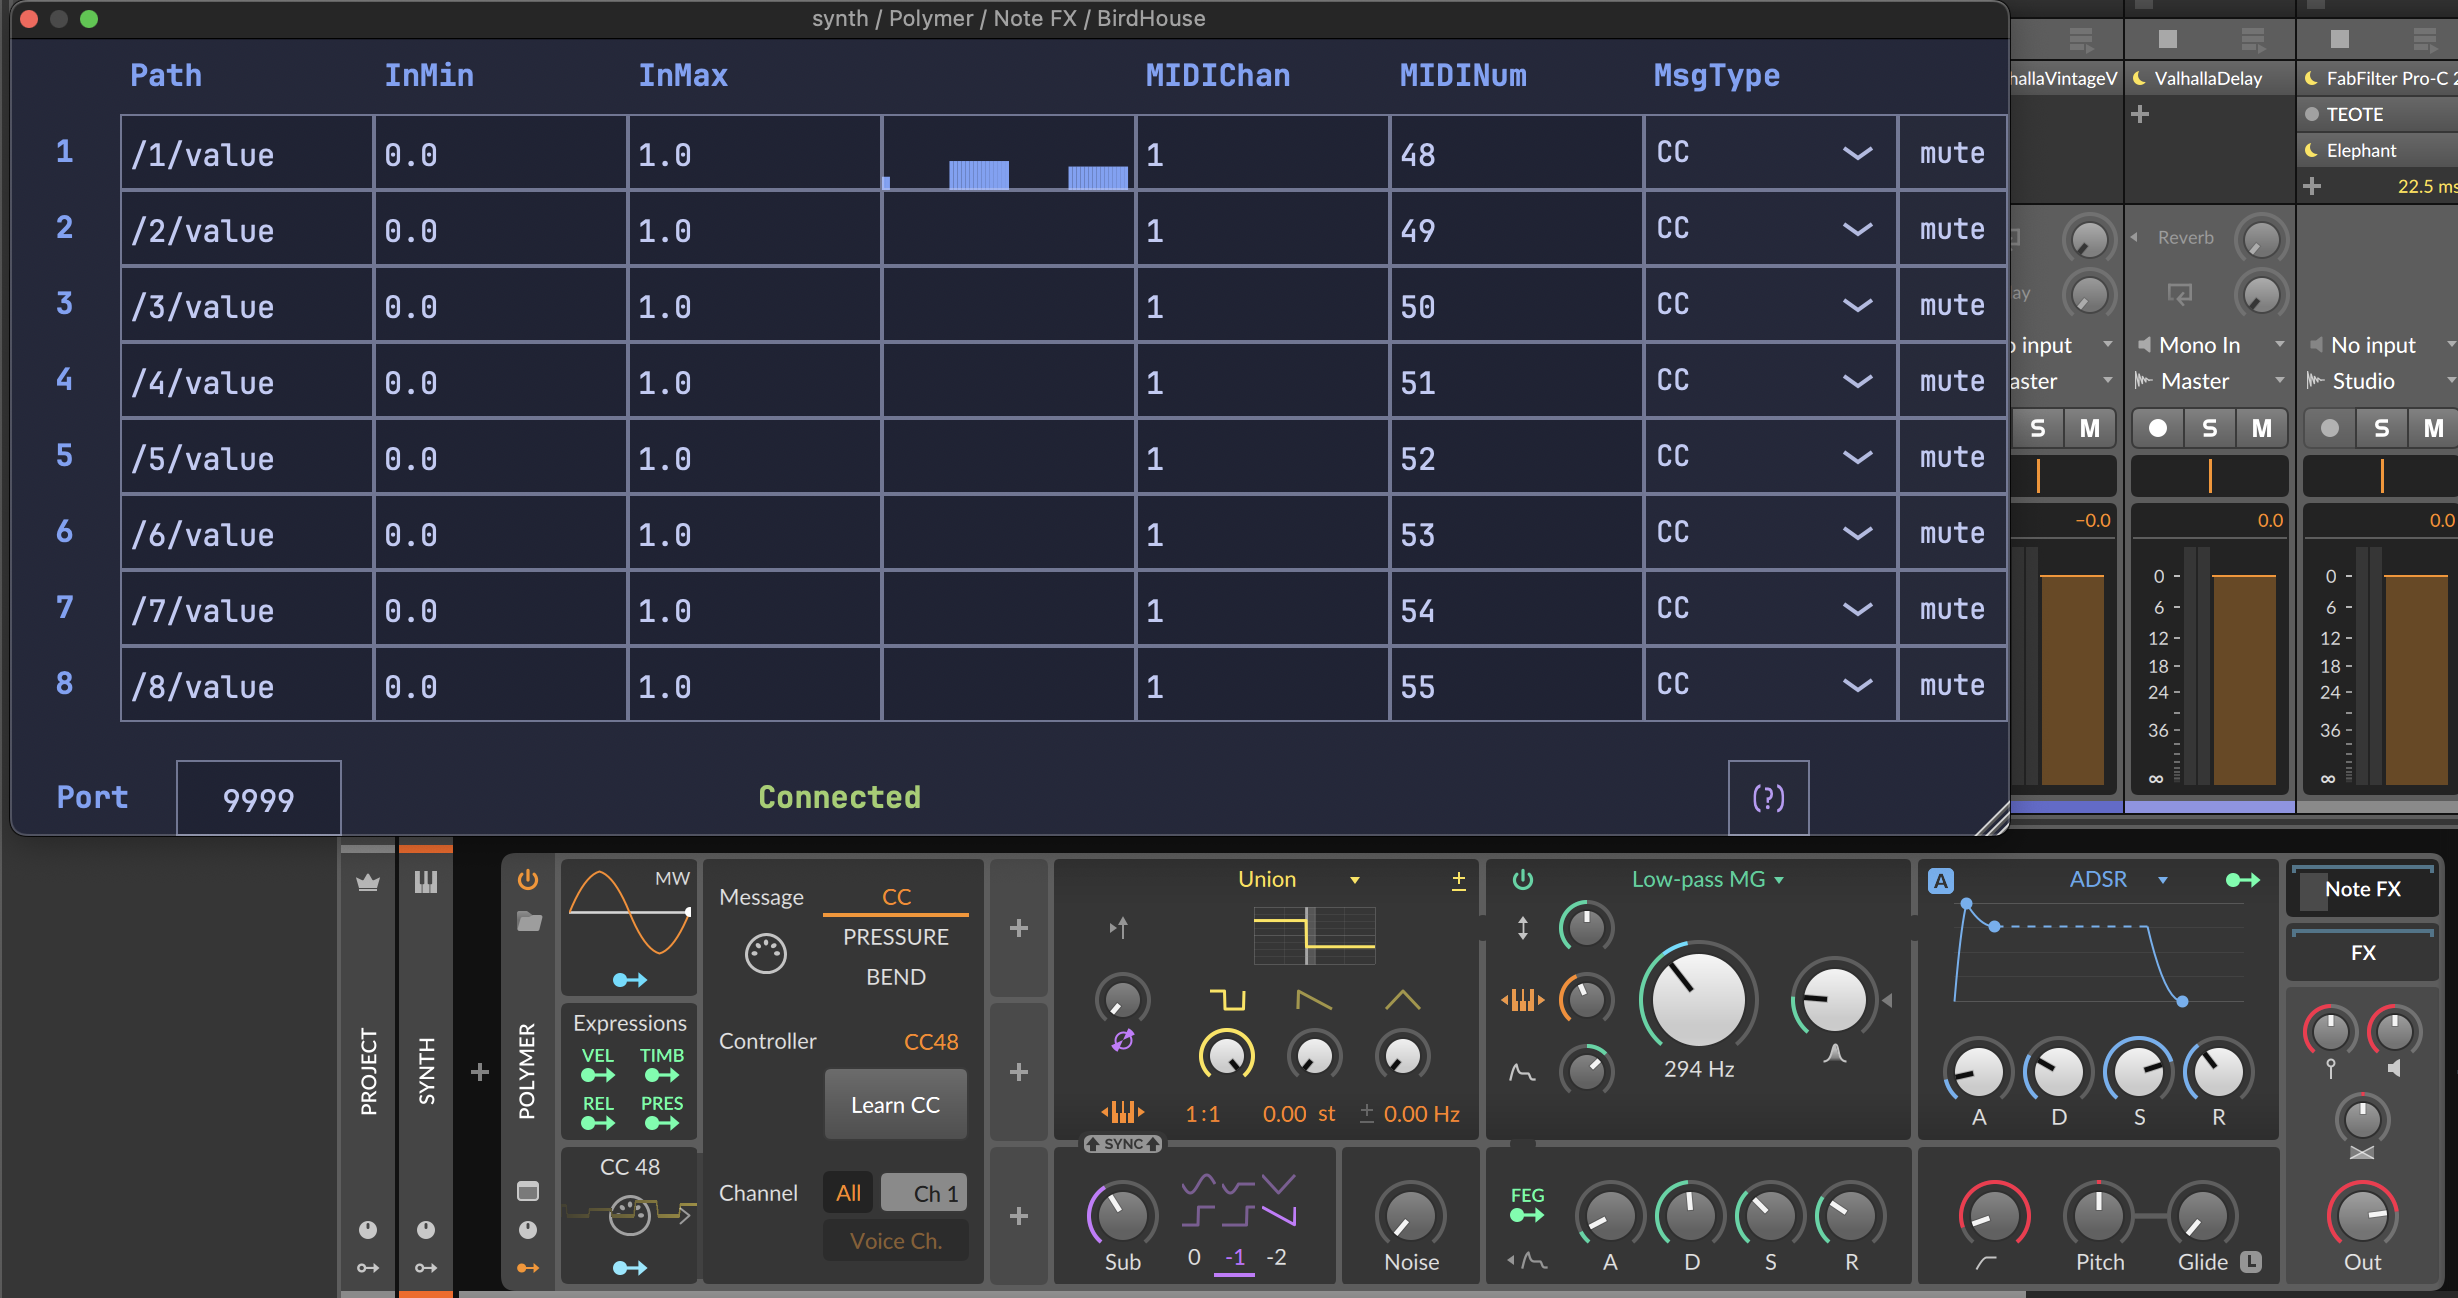The height and width of the screenshot is (1298, 2458).
Task: Solo the ValhallaDelay mixer track
Action: (2209, 429)
